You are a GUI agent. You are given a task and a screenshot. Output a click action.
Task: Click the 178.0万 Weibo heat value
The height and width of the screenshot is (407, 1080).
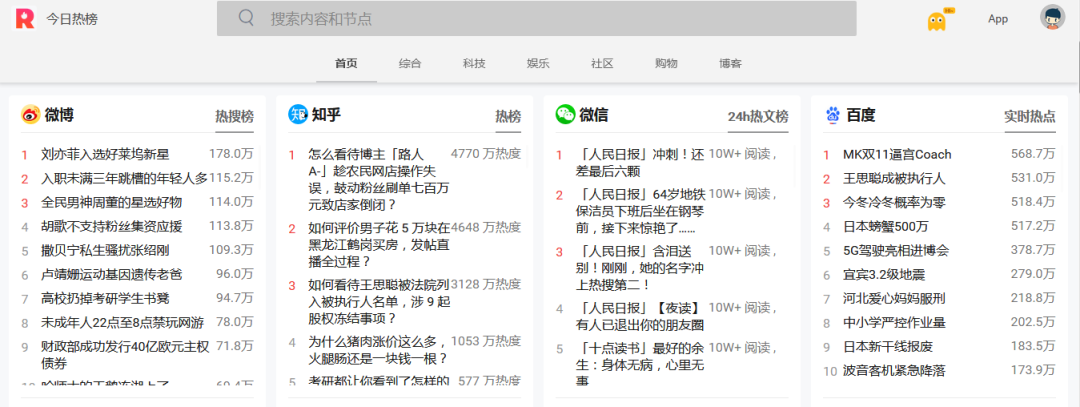tap(231, 154)
